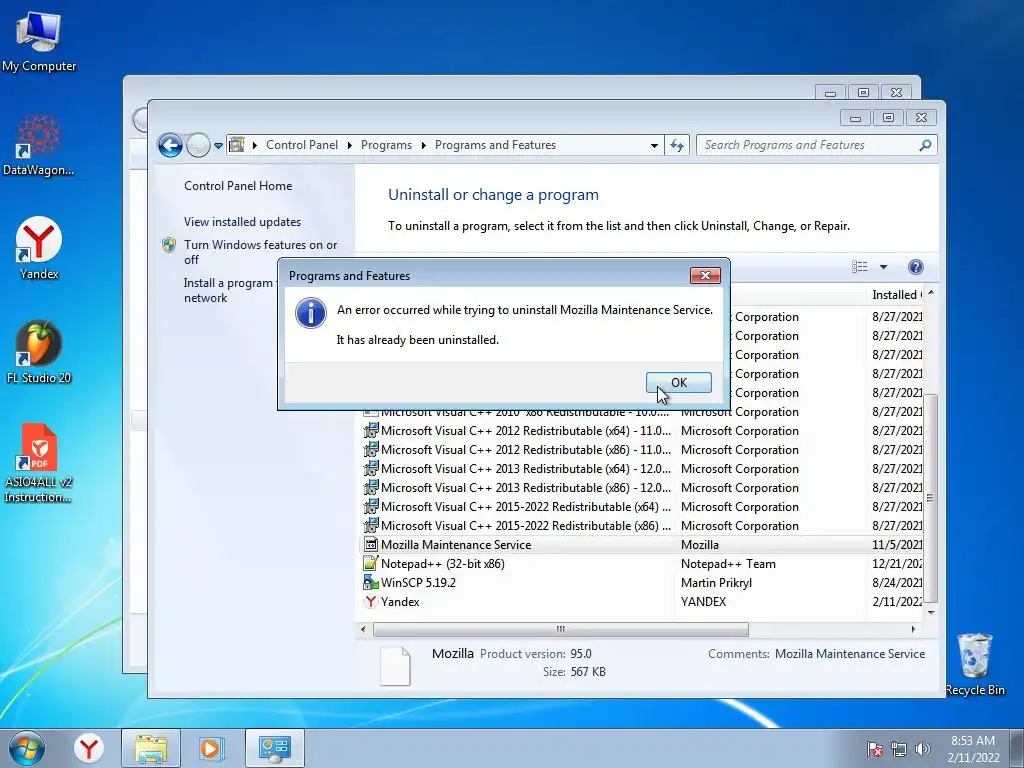Select the Yandex entry in the program list
Screen dimensions: 1024x768
[x=642, y=601]
